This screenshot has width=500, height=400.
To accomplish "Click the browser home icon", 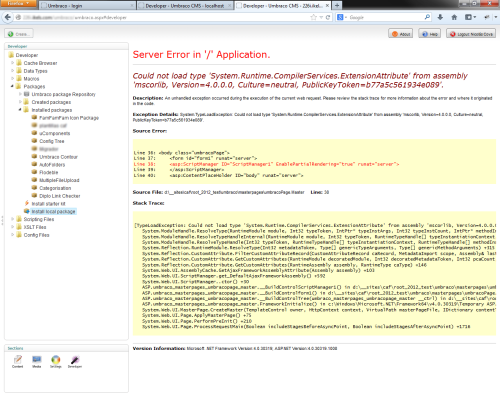I will tap(454, 17).
